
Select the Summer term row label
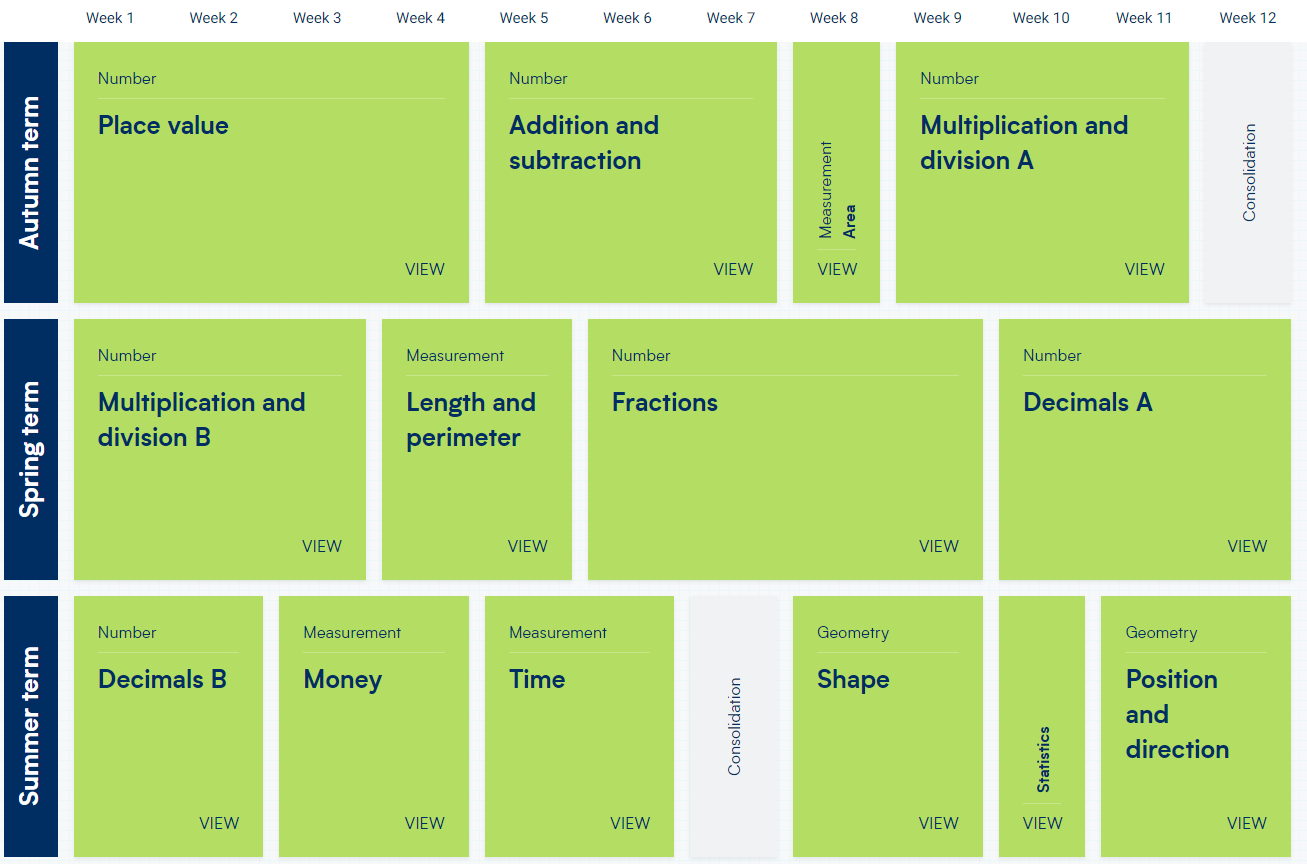pos(31,727)
